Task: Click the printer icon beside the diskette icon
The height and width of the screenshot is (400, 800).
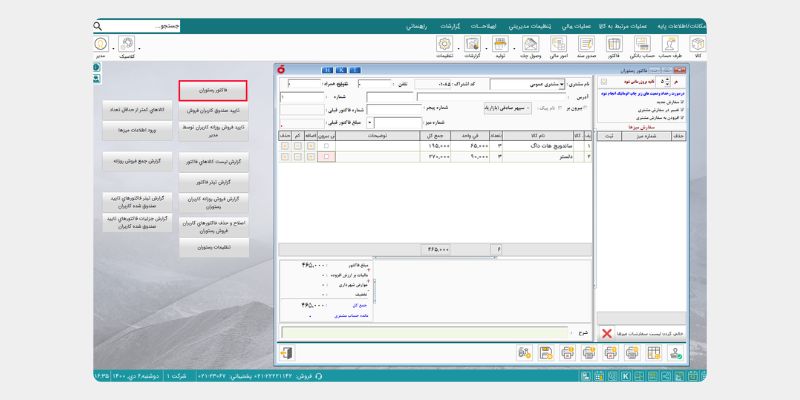Action: [567, 353]
